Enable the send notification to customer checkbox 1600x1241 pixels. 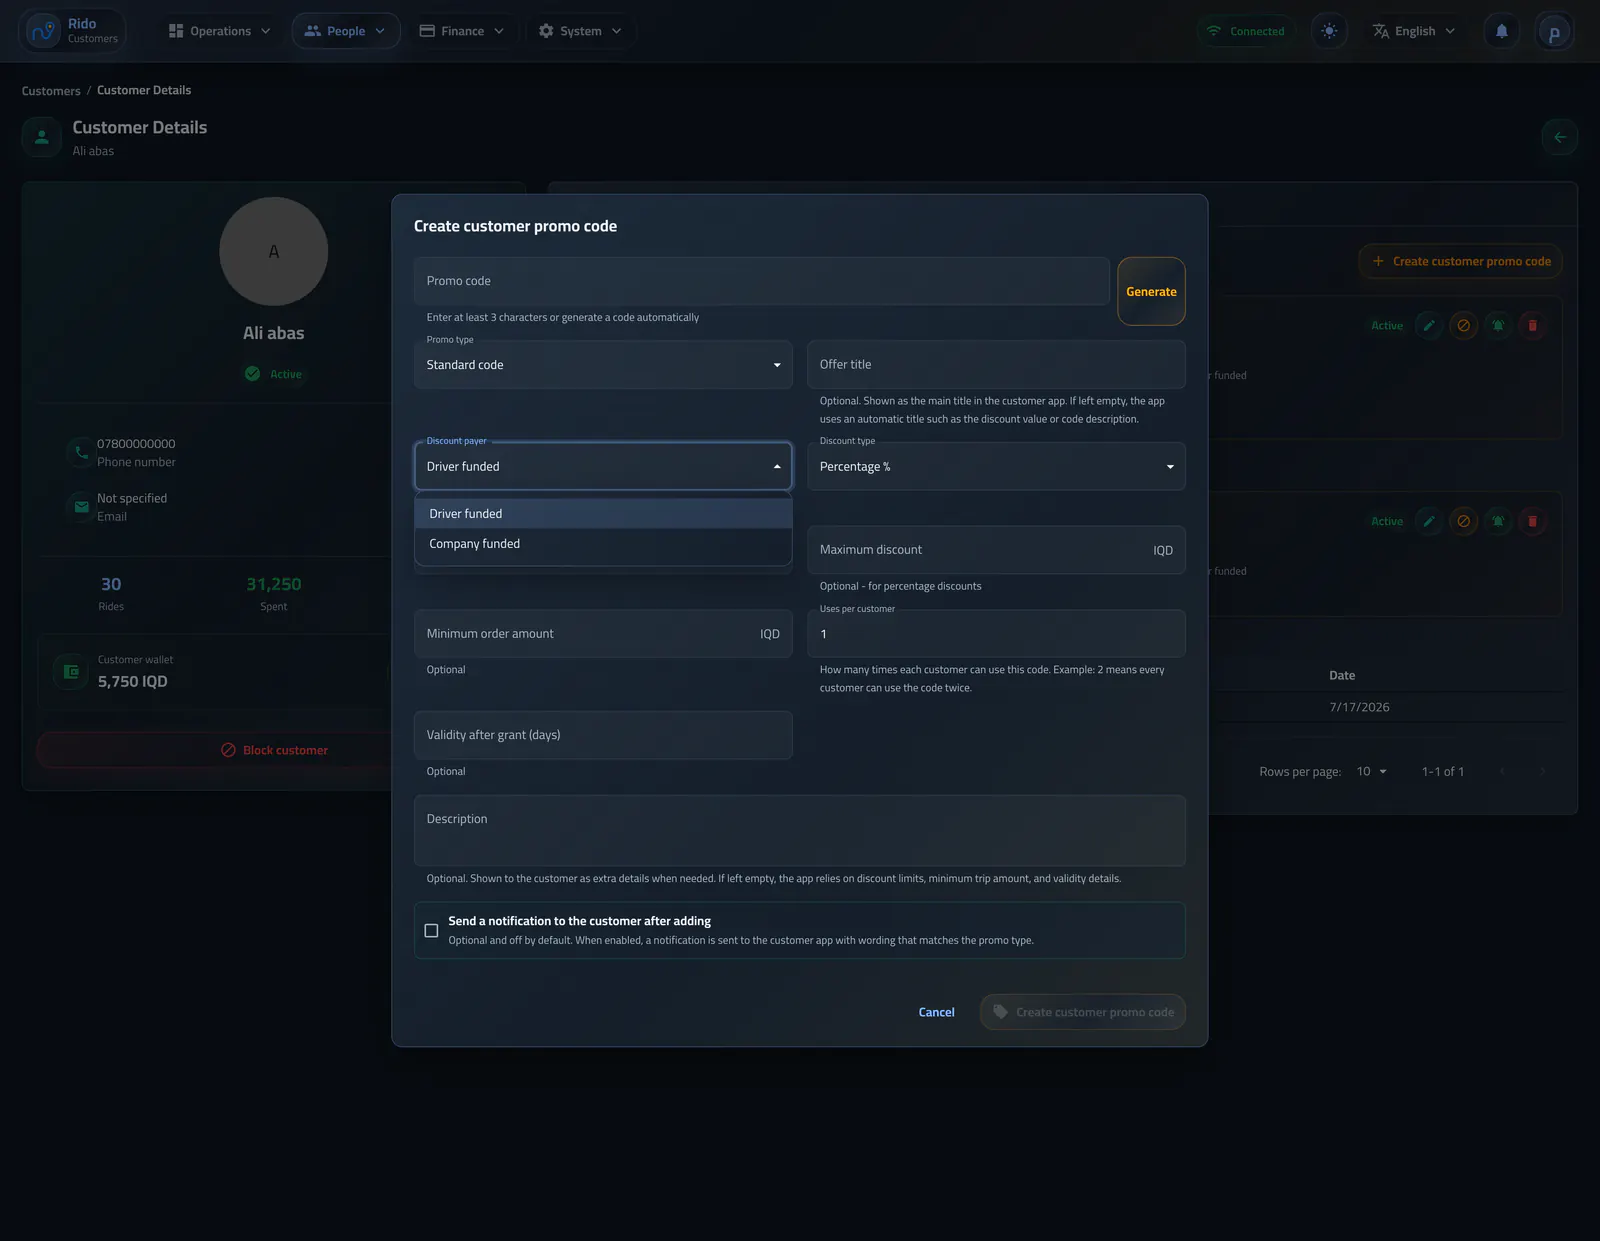(431, 931)
